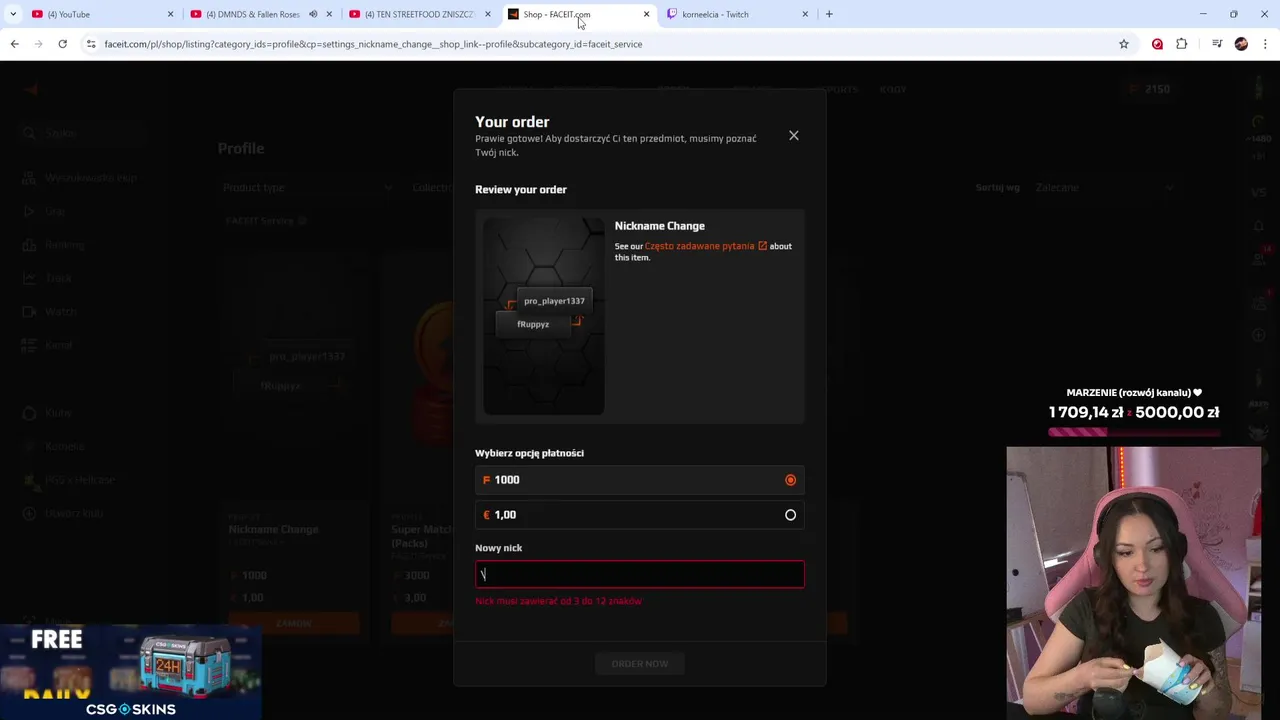The height and width of the screenshot is (720, 1280).
Task: Click the CSGO-SKINS free case banner
Action: pos(131,672)
